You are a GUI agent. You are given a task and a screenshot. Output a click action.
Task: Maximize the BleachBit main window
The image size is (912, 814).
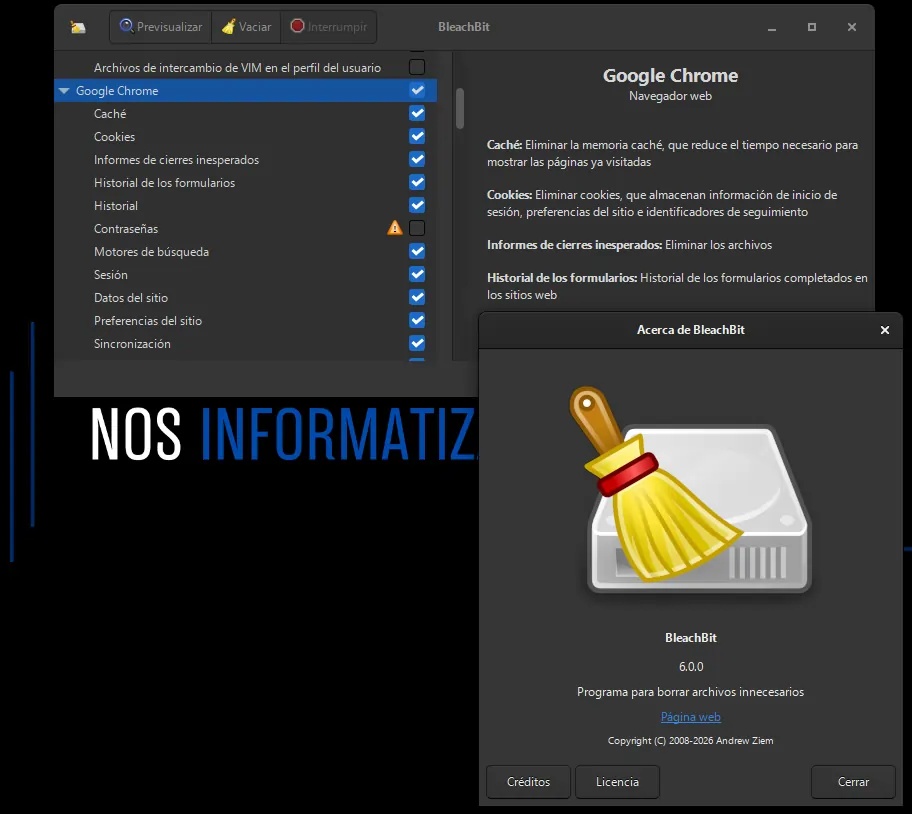click(x=812, y=27)
